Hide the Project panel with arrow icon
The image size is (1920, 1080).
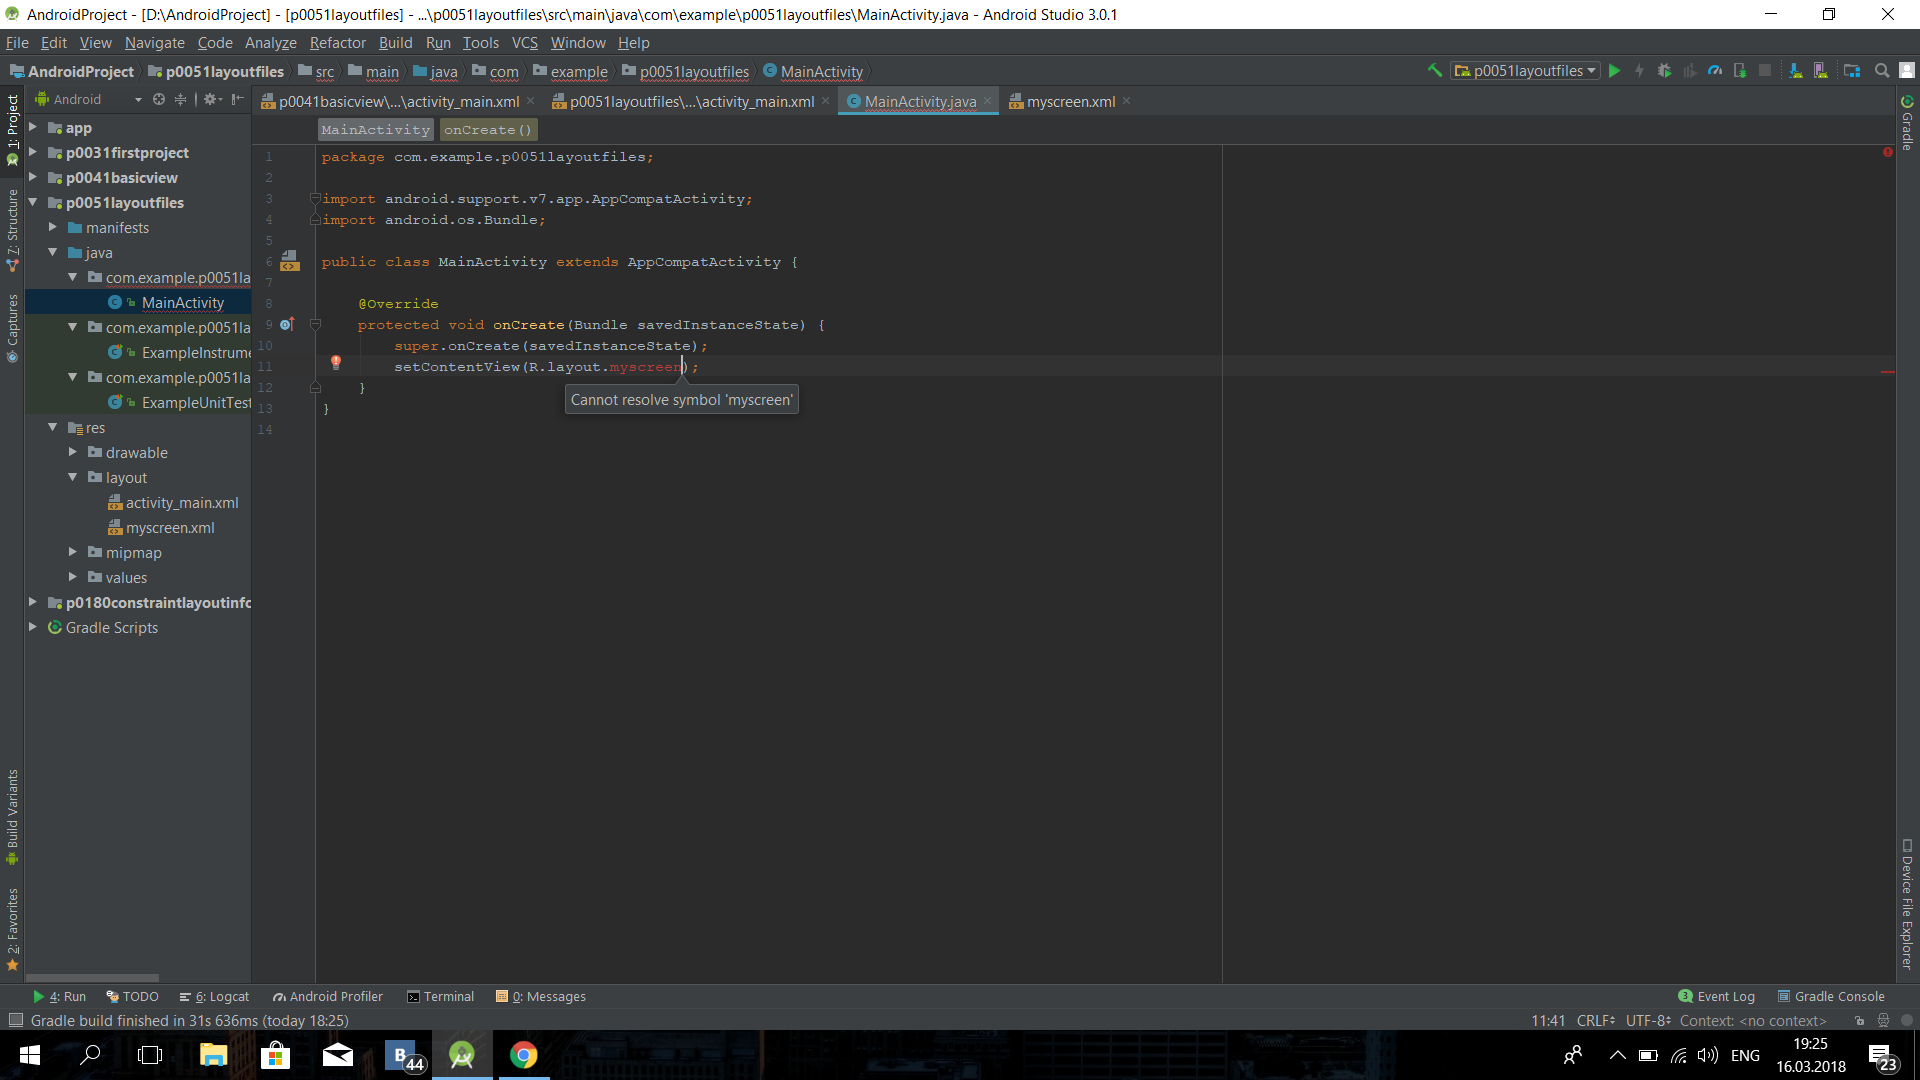point(237,99)
